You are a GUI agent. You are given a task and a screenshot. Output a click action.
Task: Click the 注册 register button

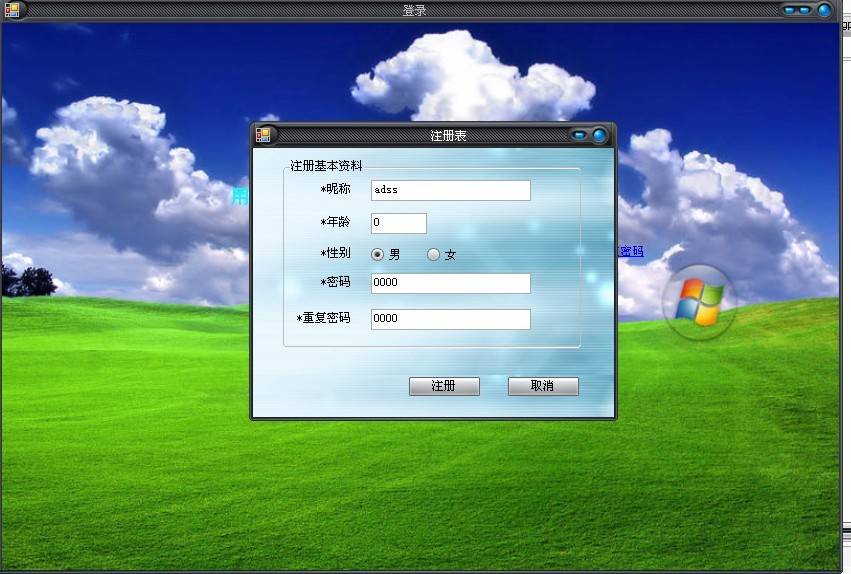point(444,386)
